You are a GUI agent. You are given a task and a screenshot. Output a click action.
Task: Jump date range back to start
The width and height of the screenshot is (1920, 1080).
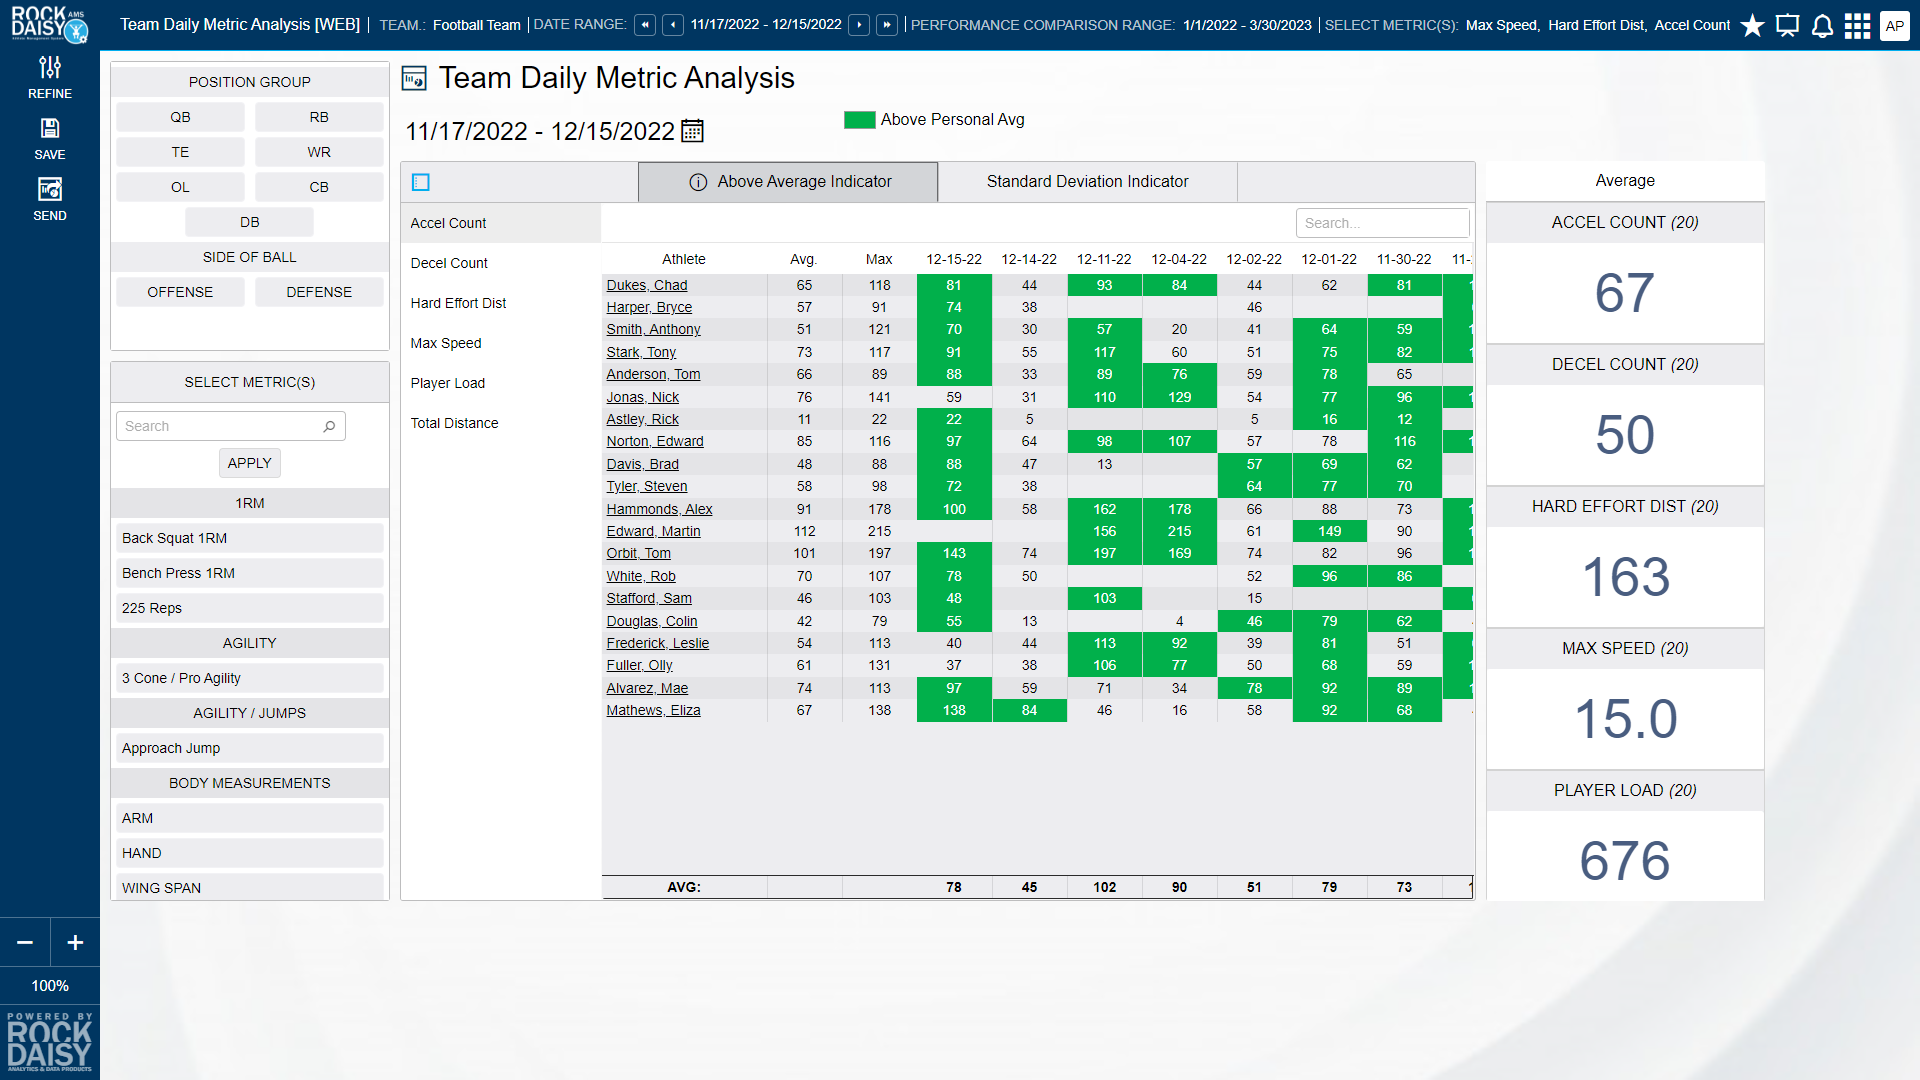(x=645, y=25)
